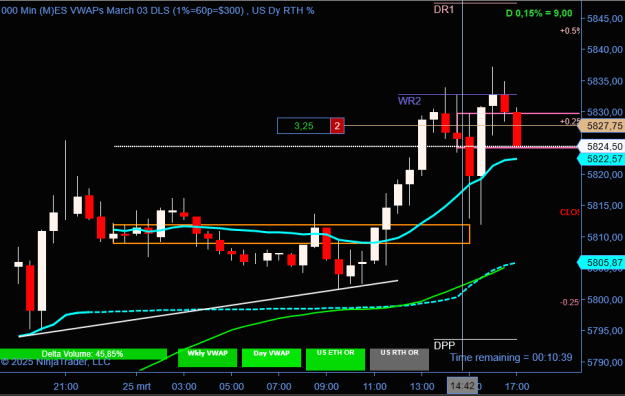The height and width of the screenshot is (396, 625).
Task: Select the DPP pivot level label
Action: tap(444, 345)
